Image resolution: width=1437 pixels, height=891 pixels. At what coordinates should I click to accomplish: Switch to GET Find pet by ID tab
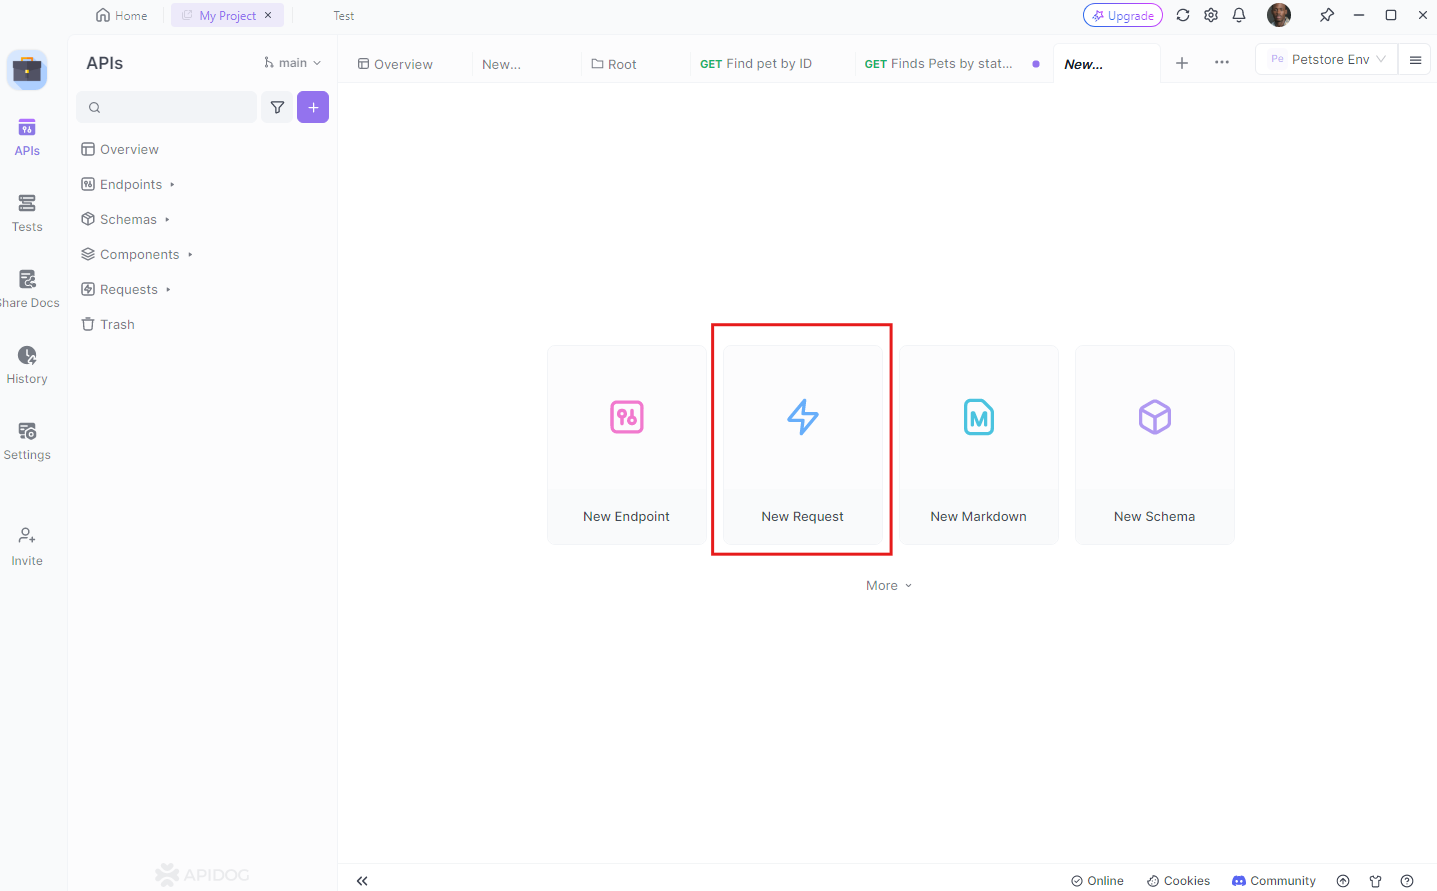(x=756, y=64)
